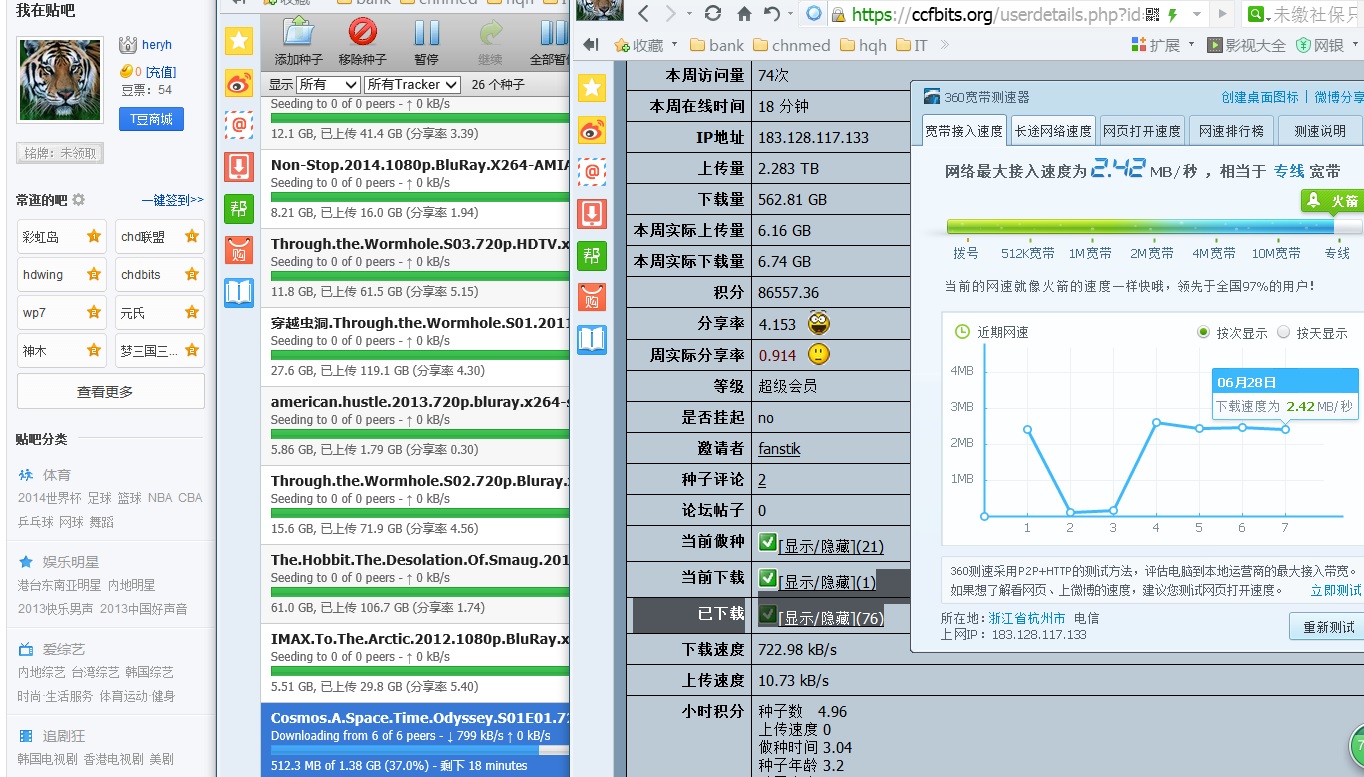This screenshot has width=1364, height=777.
Task: Switch to the 网速排行榜 tab
Action: (1231, 131)
